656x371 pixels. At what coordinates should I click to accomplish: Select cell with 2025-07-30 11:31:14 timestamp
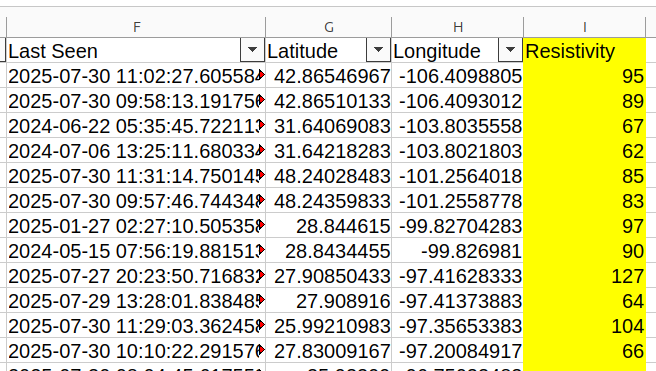pyautogui.click(x=136, y=176)
